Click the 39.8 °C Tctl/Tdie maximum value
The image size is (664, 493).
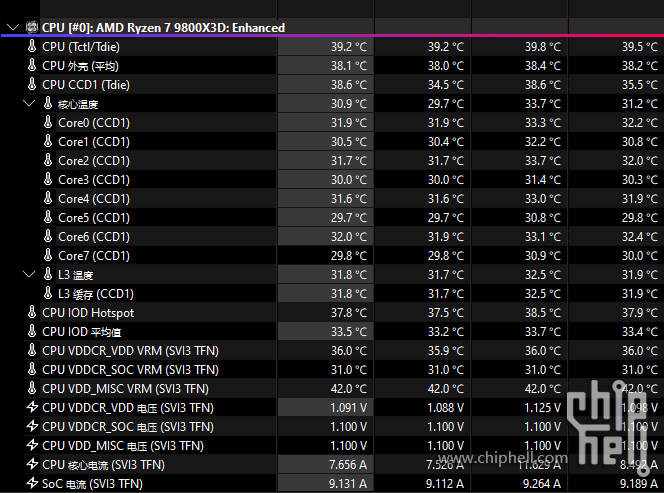click(543, 47)
